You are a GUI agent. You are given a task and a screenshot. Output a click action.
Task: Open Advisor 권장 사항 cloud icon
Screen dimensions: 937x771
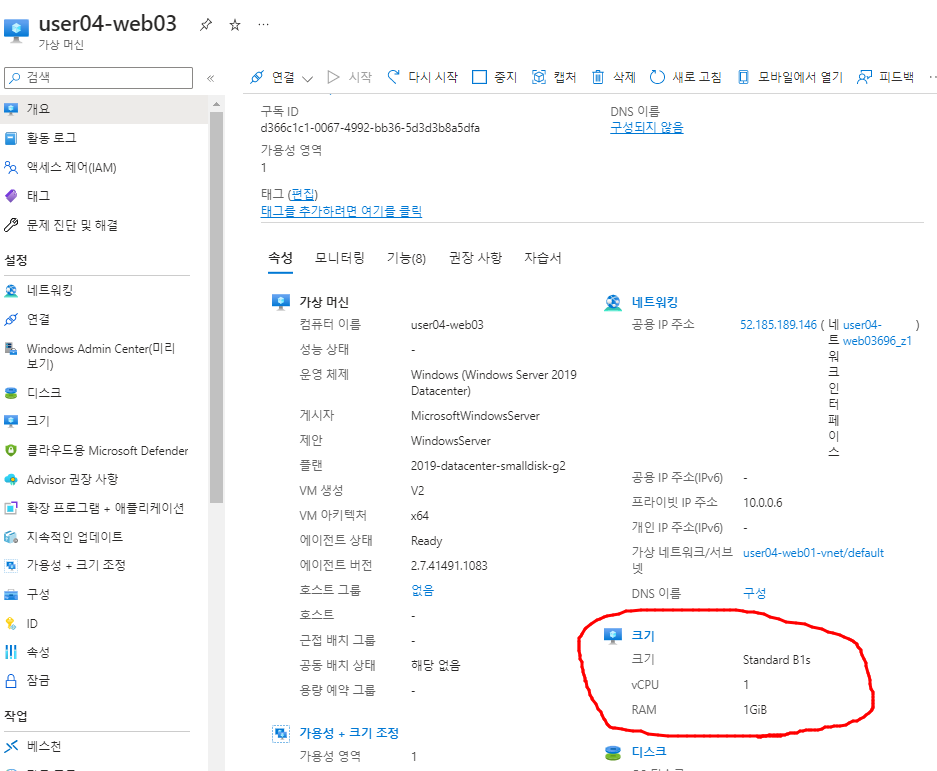pos(11,479)
